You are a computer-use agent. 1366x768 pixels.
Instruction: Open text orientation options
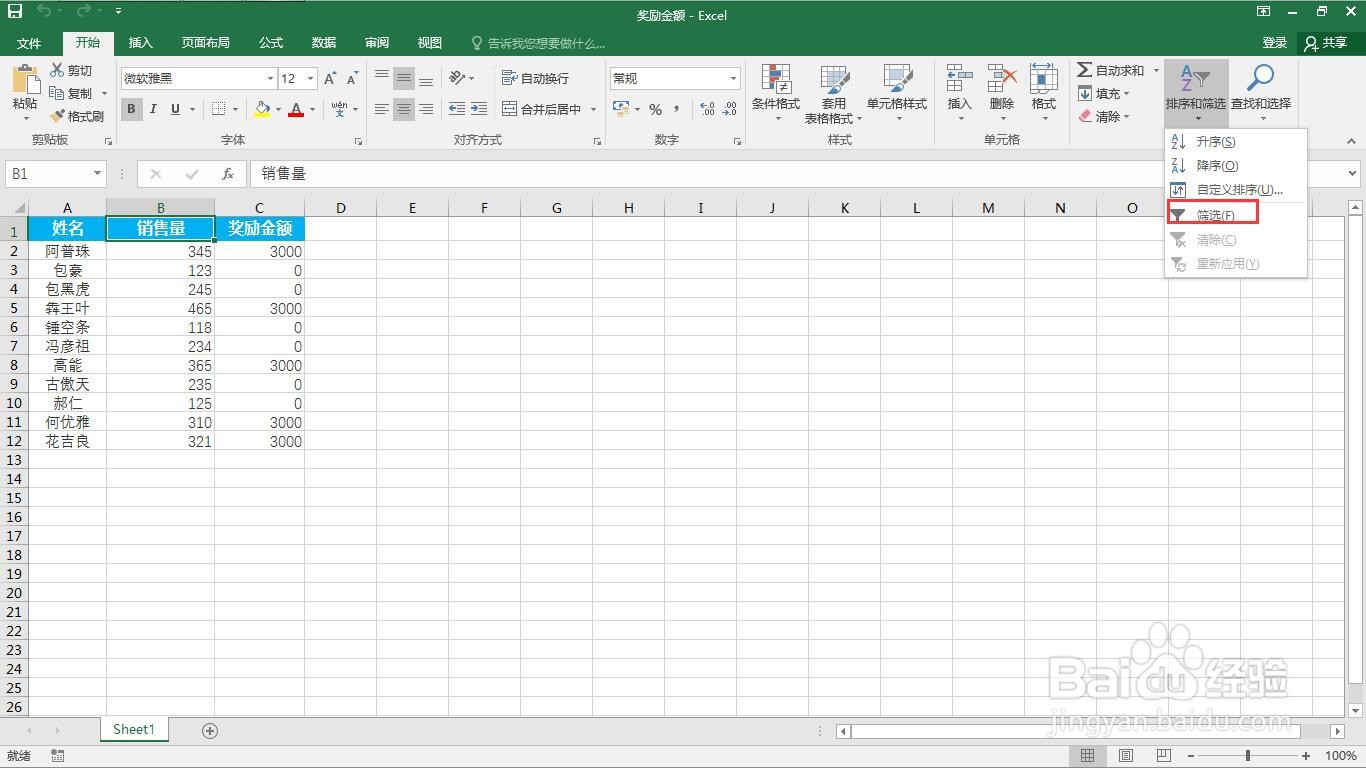[461, 78]
